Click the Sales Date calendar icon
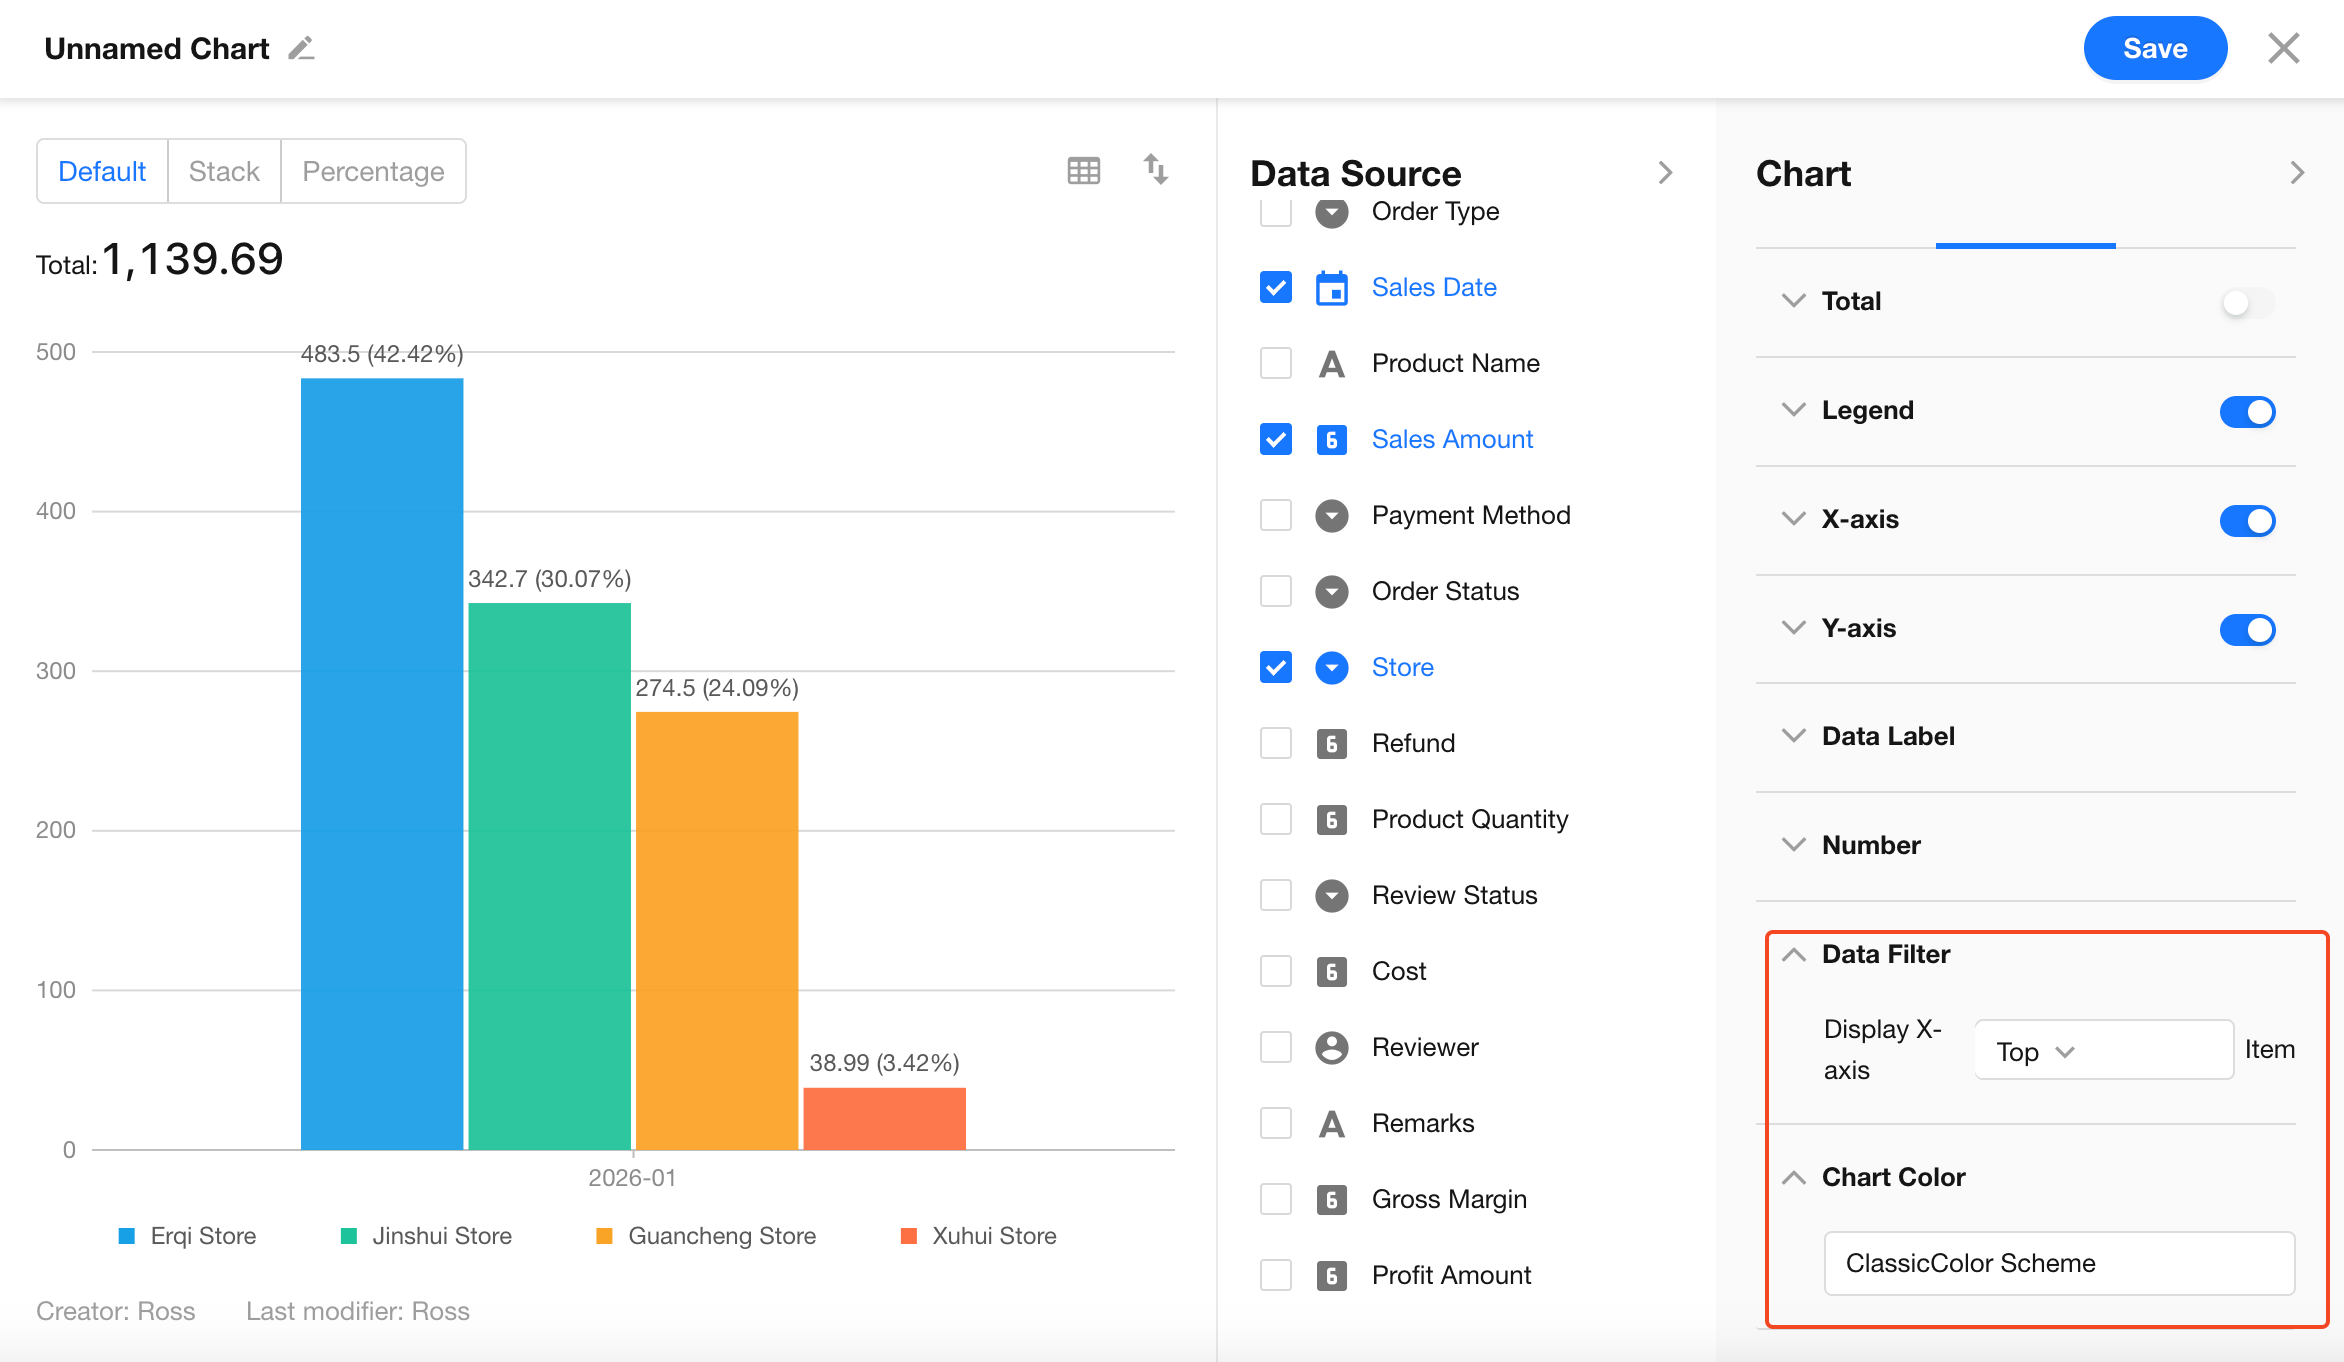2344x1362 pixels. 1331,288
